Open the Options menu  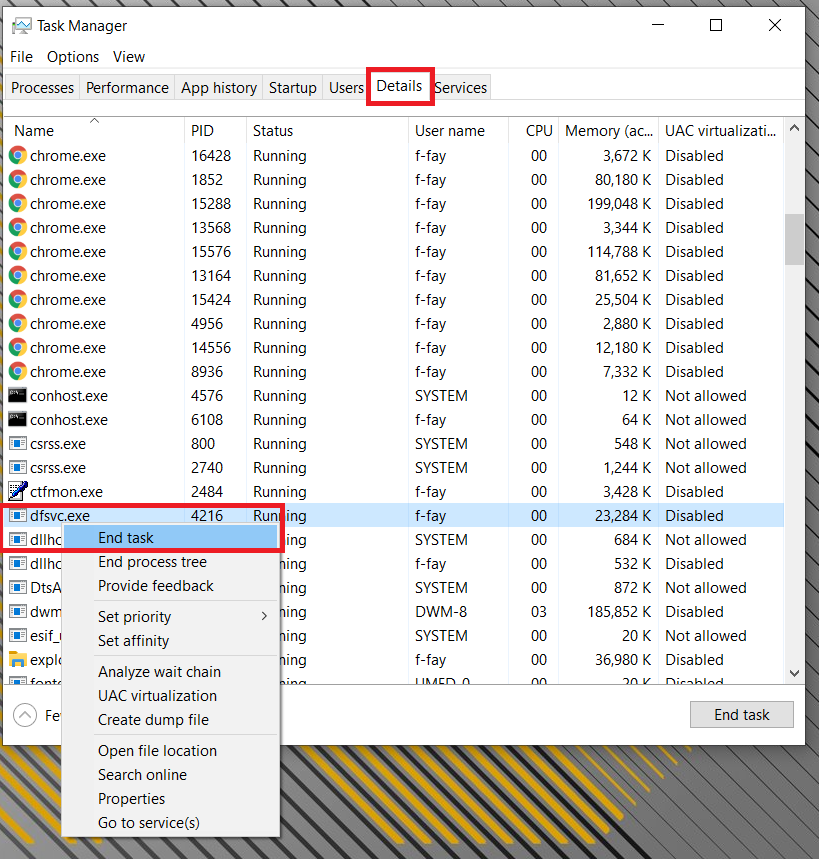pos(73,57)
